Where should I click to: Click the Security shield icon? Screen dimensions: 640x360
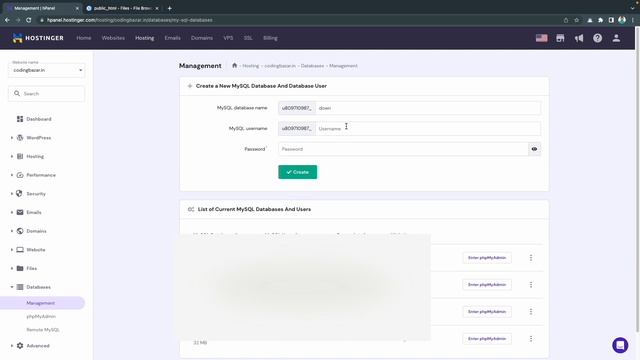coord(19,193)
